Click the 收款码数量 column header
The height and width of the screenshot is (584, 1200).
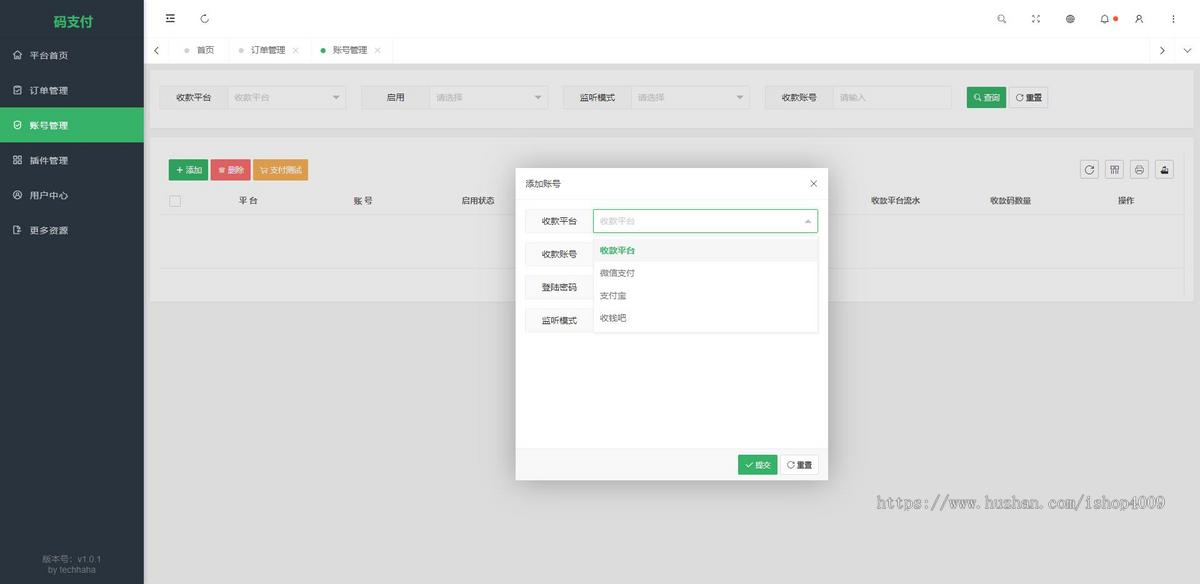click(1010, 201)
